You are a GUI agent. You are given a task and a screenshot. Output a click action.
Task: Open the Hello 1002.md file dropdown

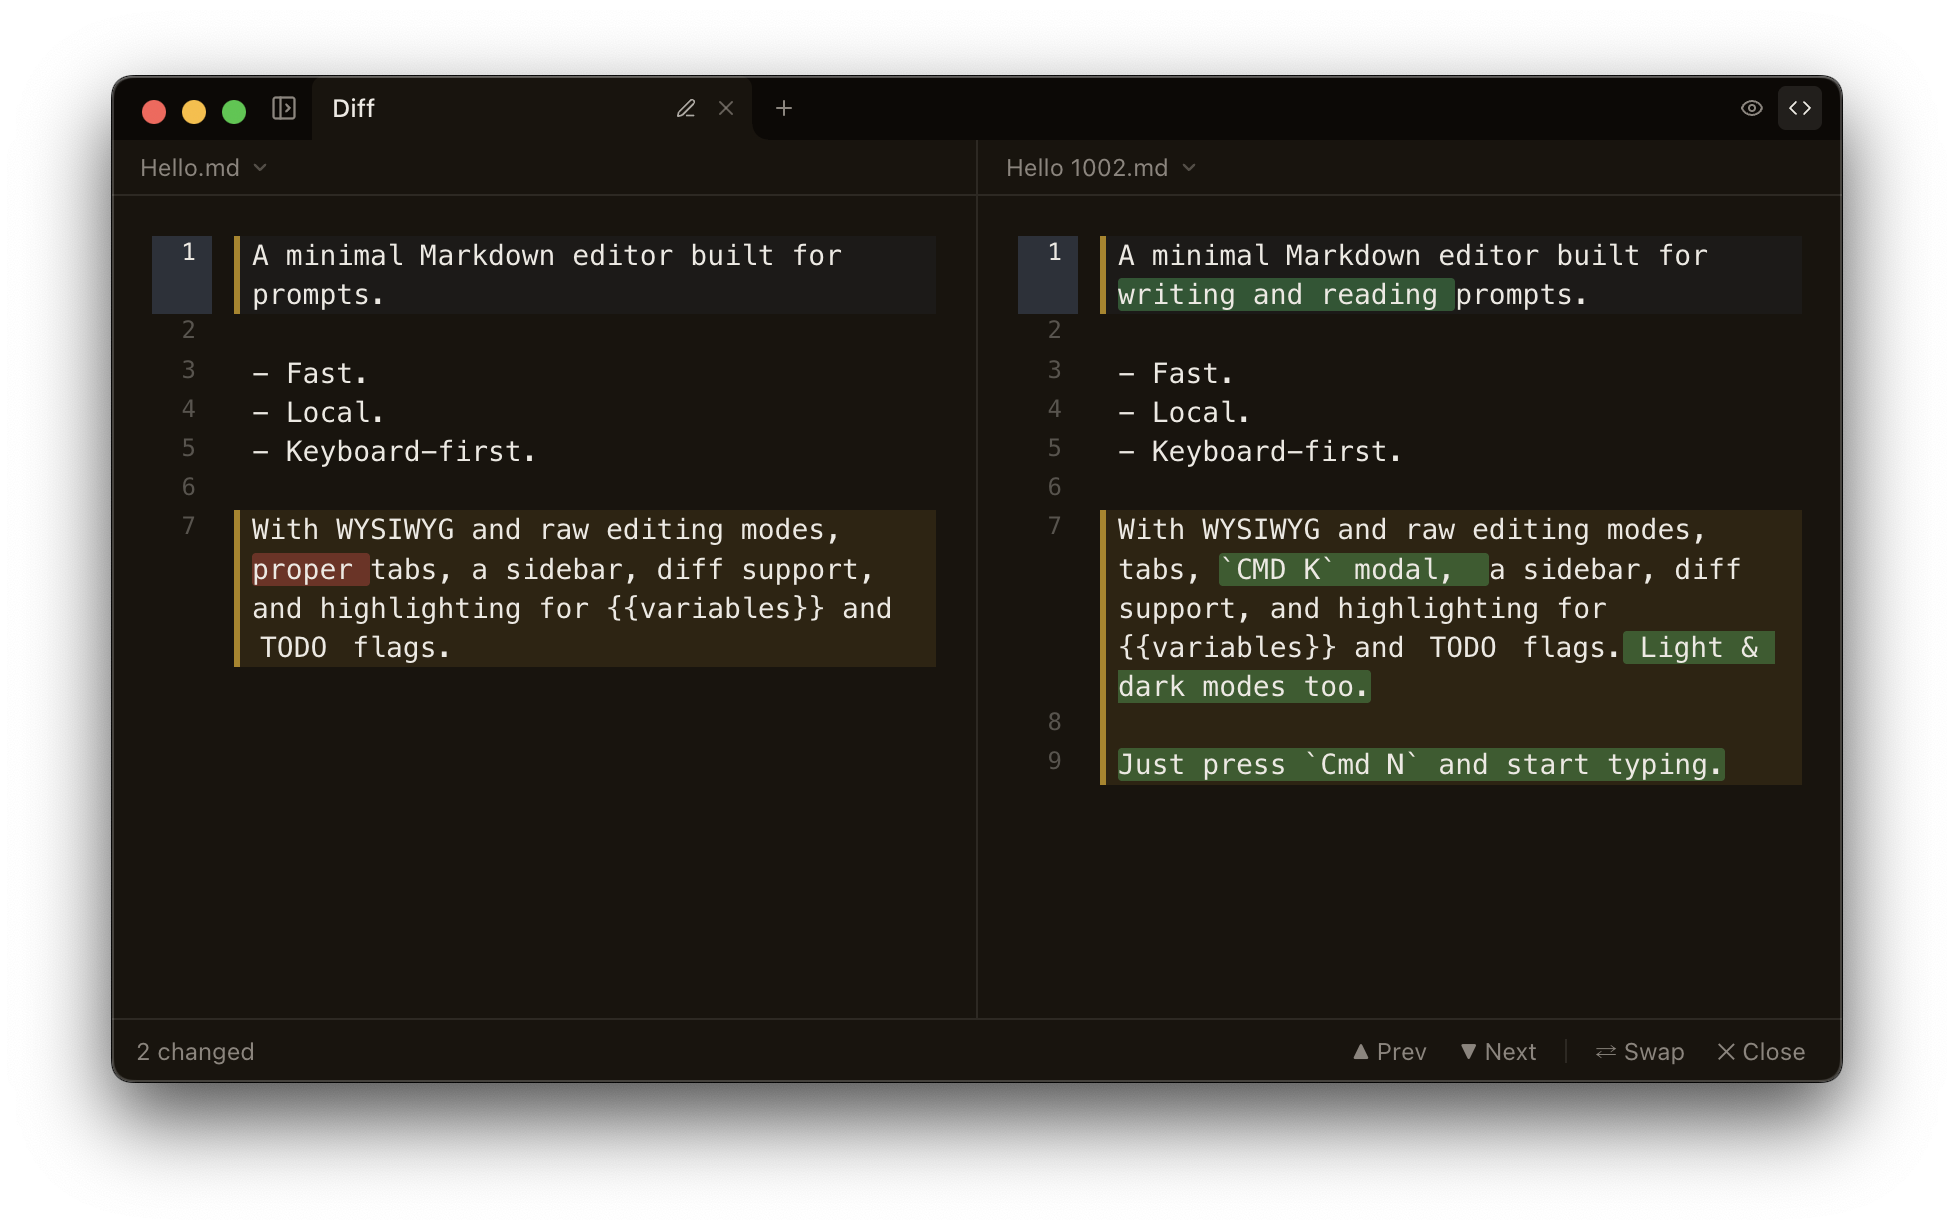pos(1101,168)
